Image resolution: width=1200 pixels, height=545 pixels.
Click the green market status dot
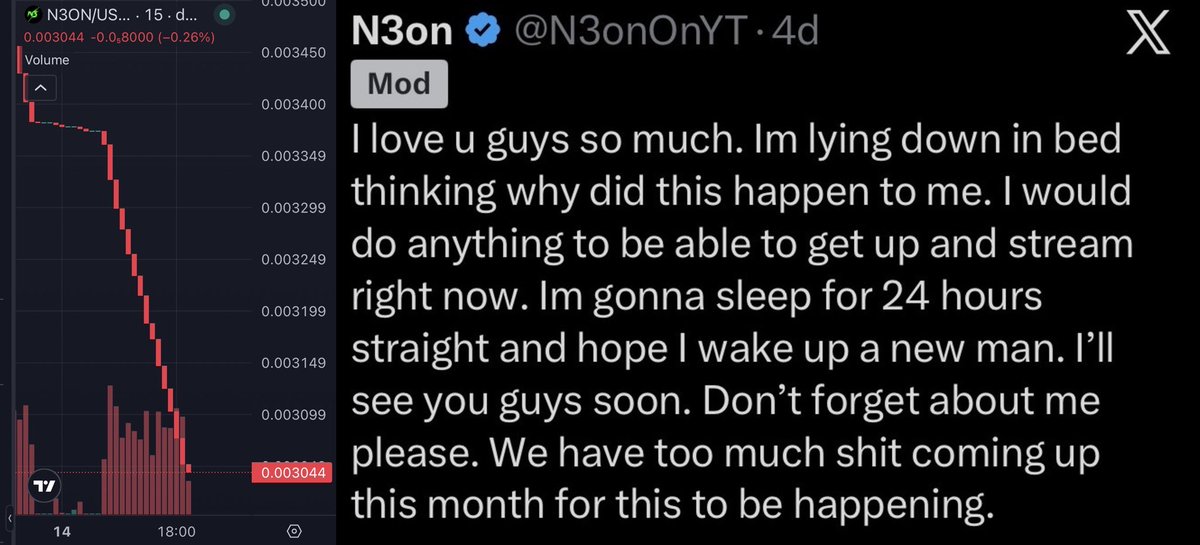(x=227, y=16)
